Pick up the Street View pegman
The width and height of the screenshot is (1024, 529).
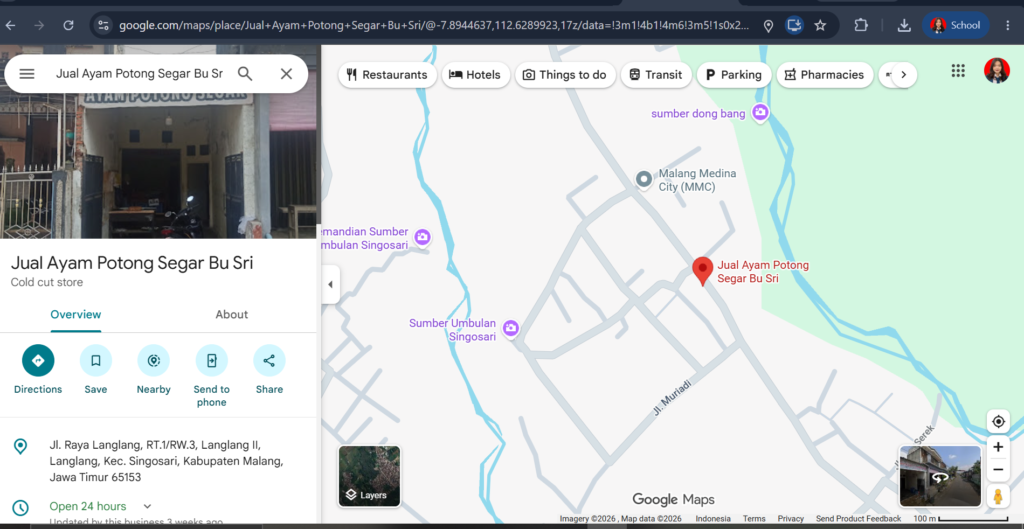pyautogui.click(x=998, y=497)
